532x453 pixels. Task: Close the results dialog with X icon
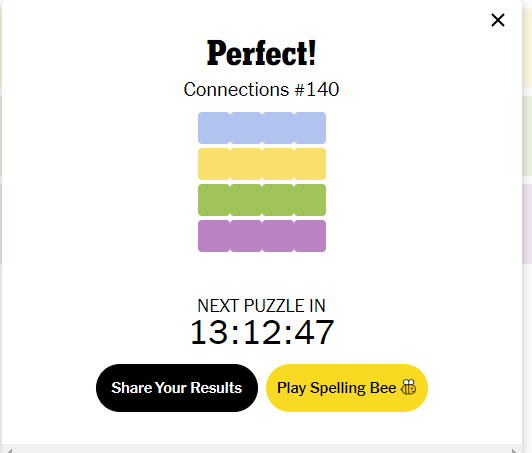[498, 20]
